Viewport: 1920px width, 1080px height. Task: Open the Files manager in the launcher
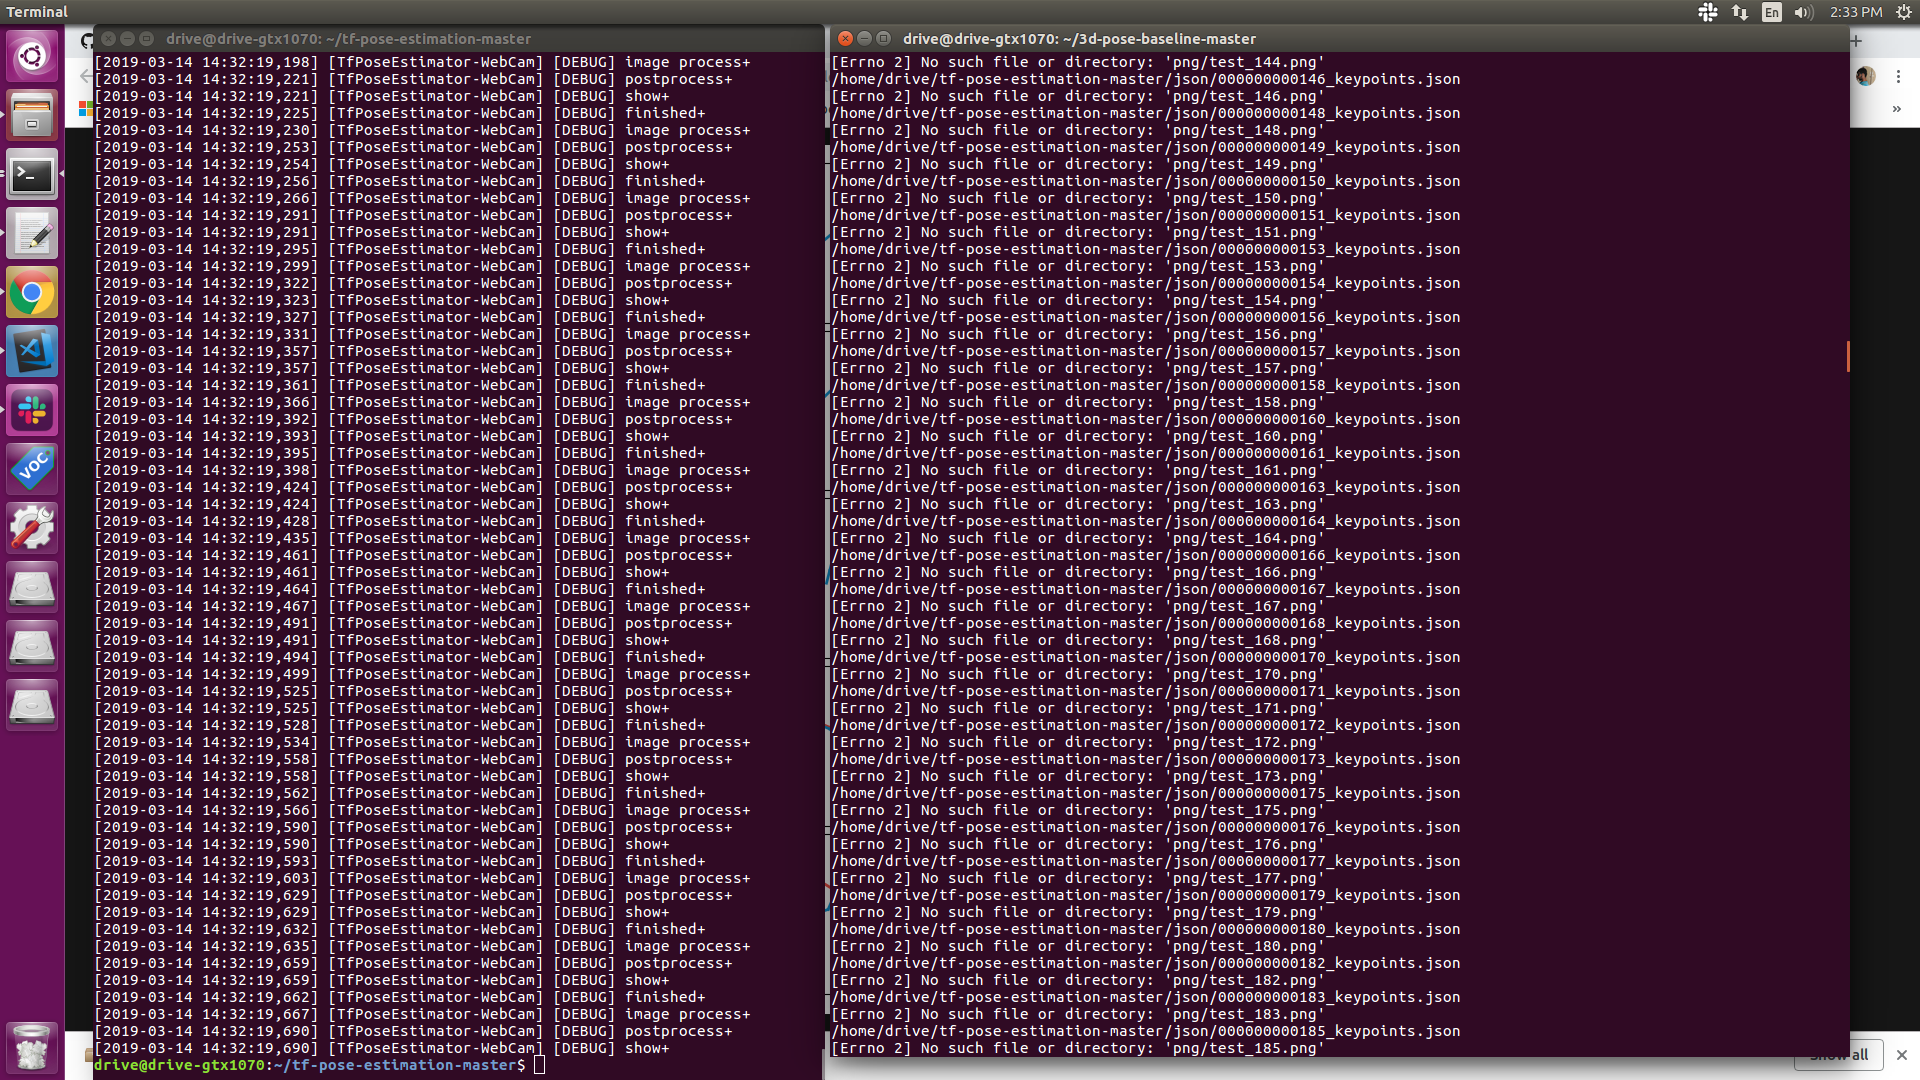pos(32,115)
